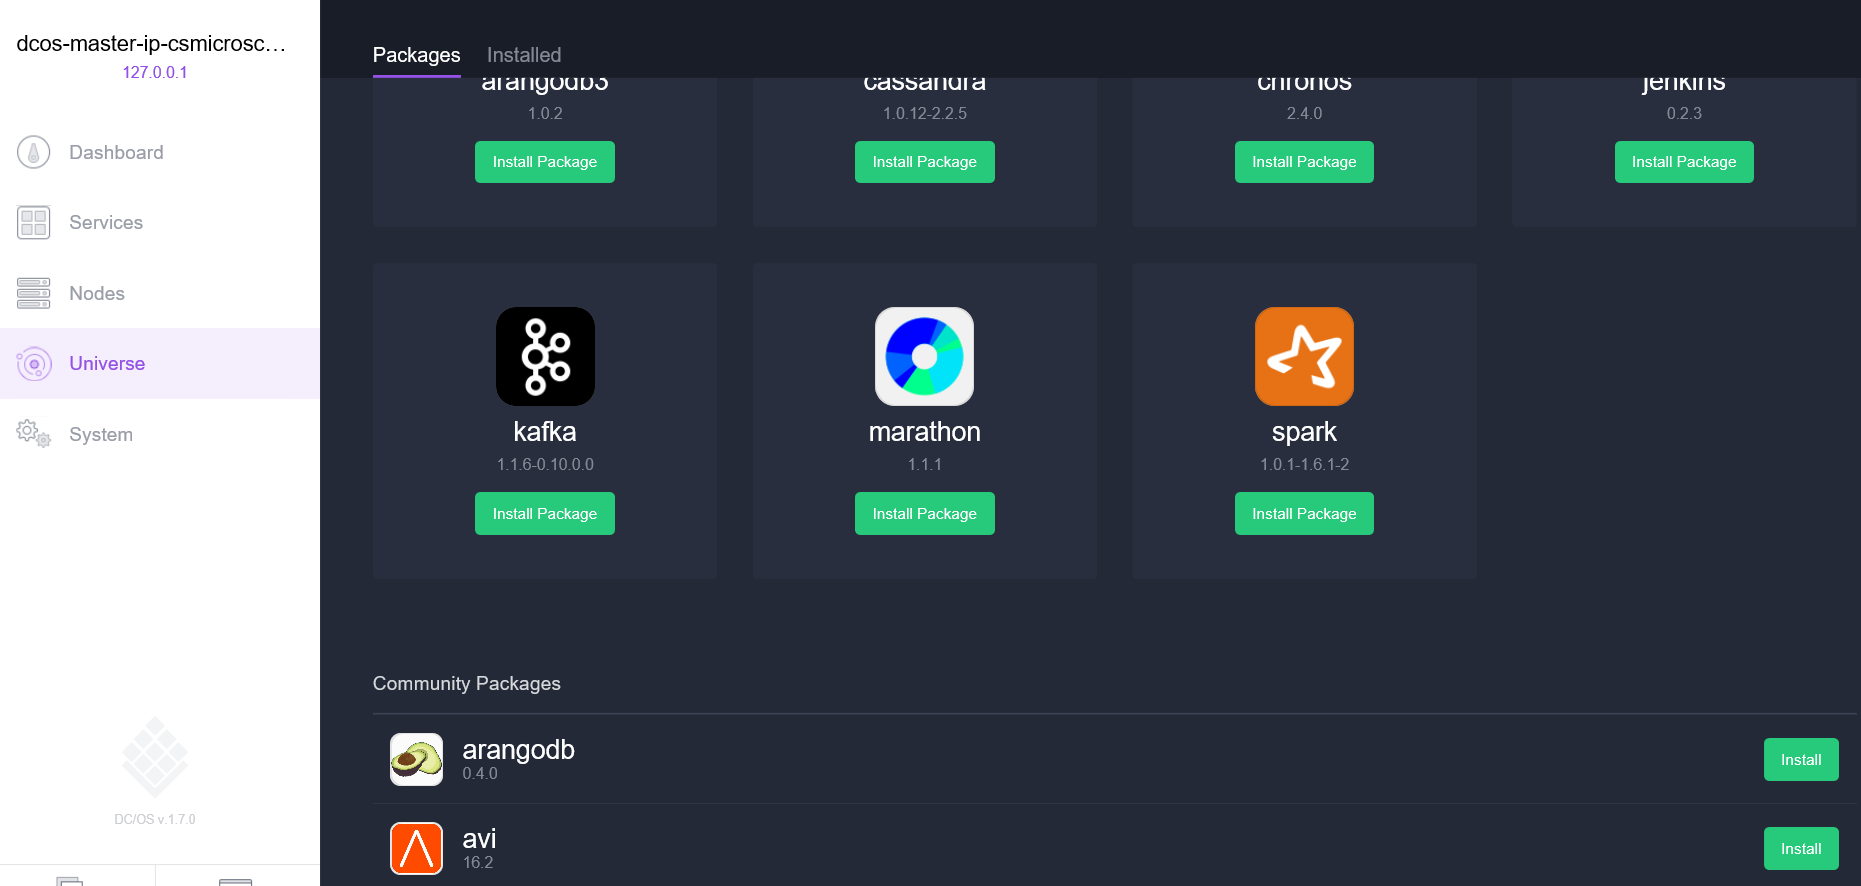Image resolution: width=1861 pixels, height=886 pixels.
Task: Click the cluster IP address 127.0.0.1
Action: (155, 72)
